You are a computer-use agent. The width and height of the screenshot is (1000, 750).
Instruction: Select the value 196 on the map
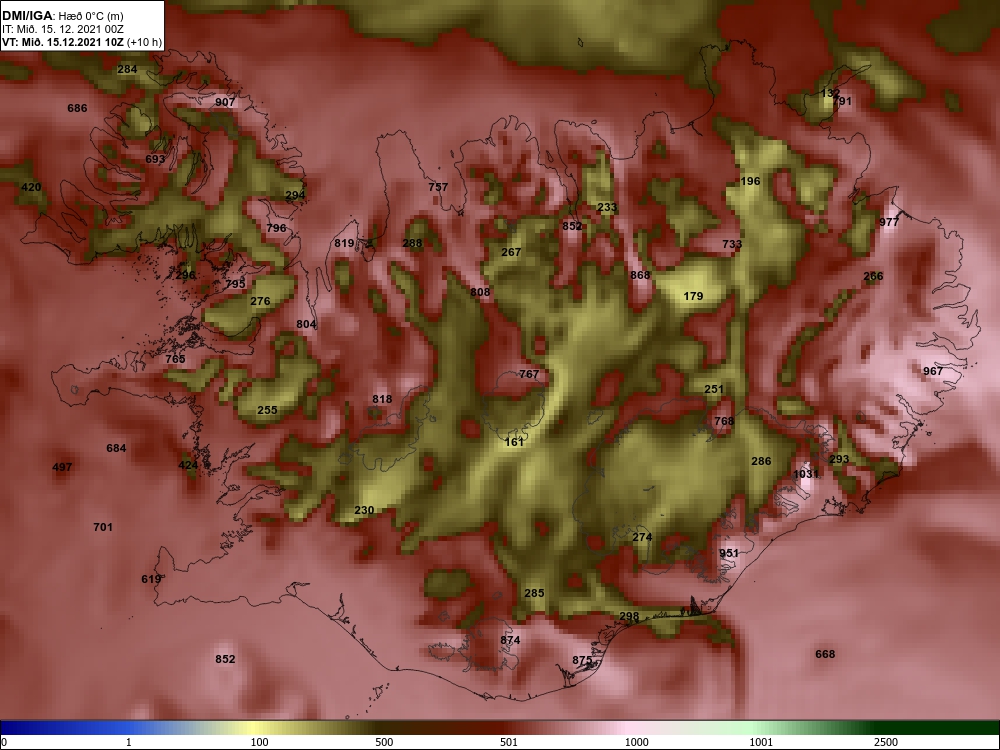[x=751, y=182]
